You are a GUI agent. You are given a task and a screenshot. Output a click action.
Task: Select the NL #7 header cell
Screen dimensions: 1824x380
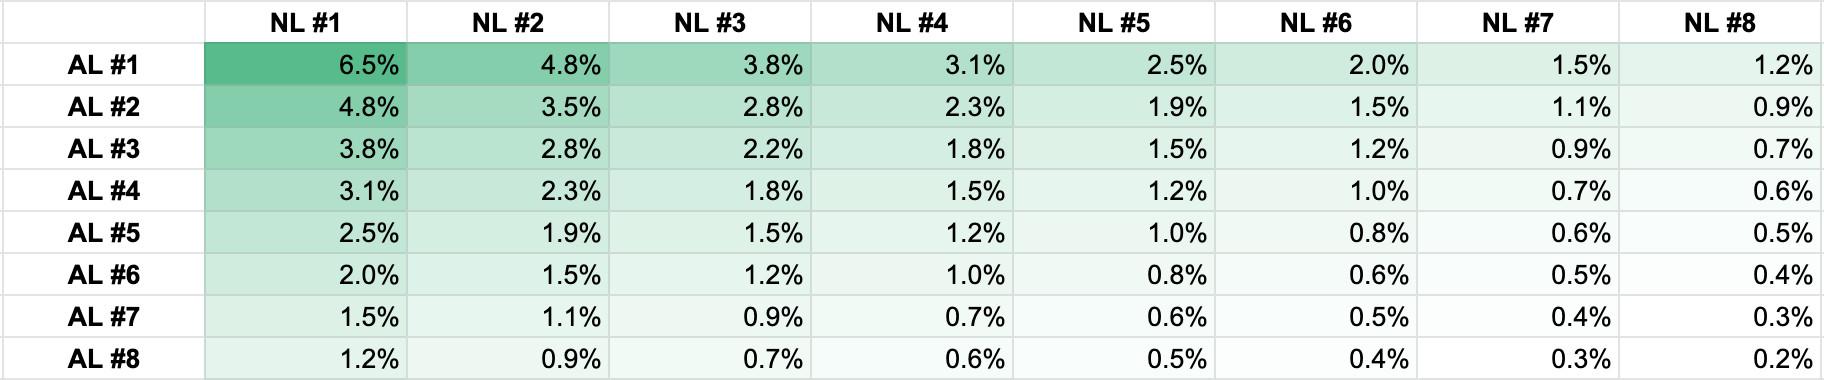pos(1518,22)
